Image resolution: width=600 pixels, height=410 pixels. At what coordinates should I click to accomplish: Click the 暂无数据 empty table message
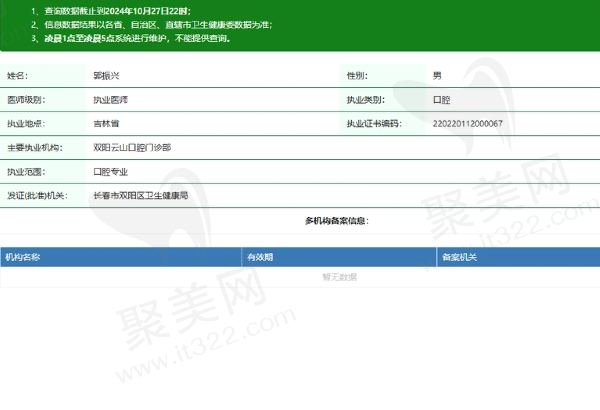point(339,277)
